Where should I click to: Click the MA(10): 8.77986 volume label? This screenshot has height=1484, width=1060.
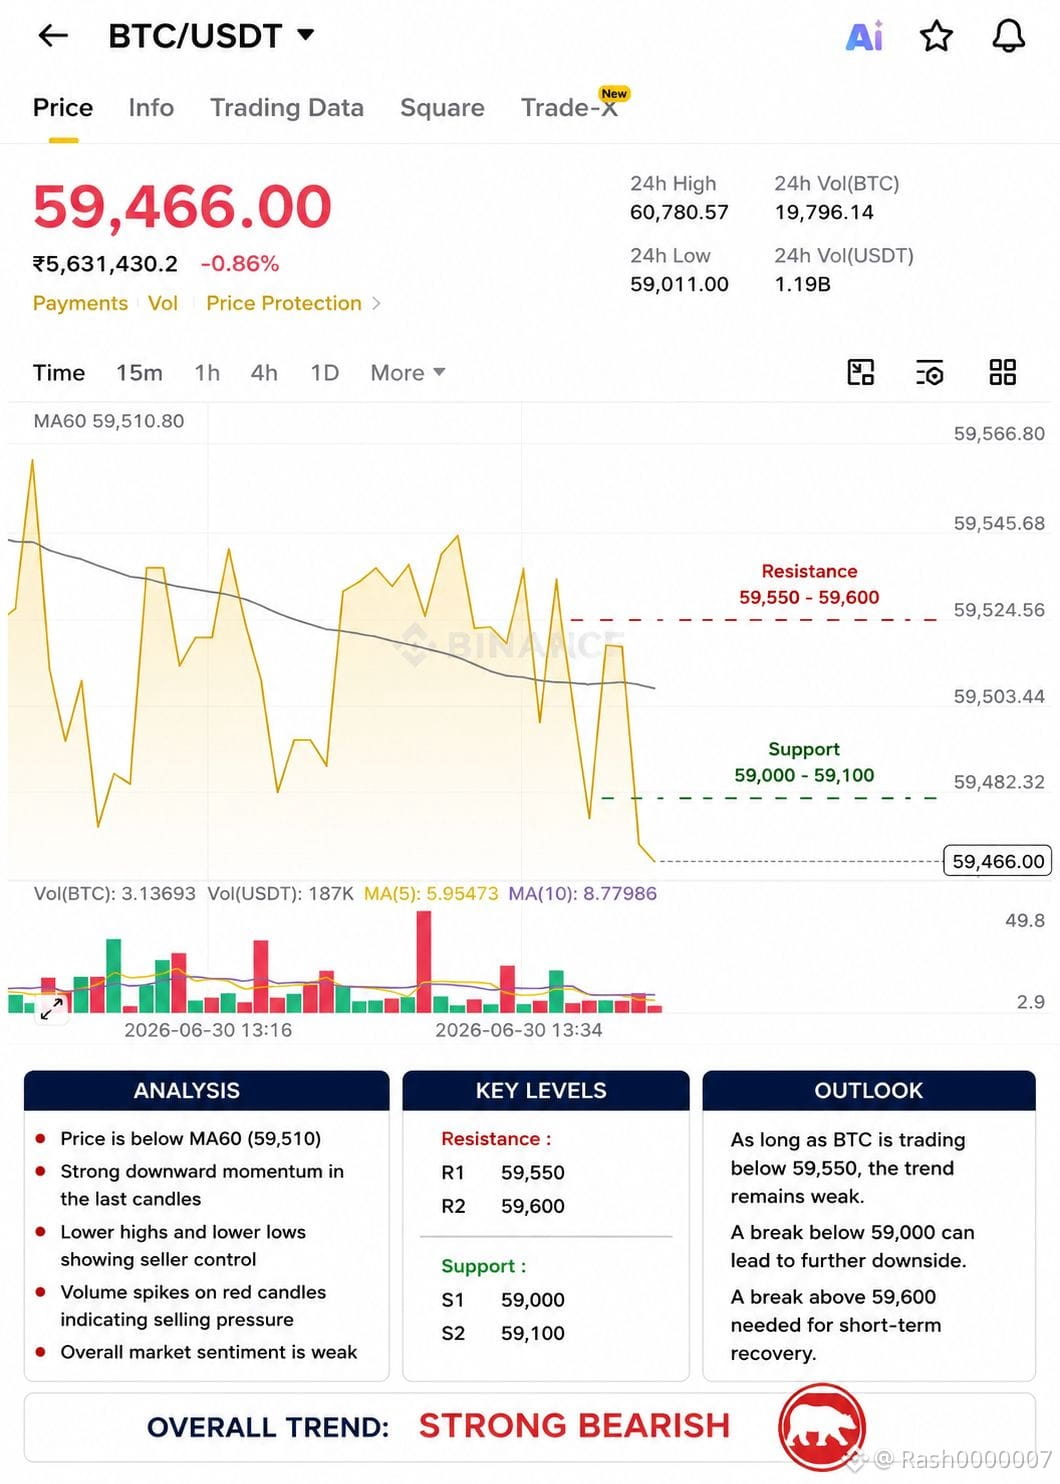583,893
